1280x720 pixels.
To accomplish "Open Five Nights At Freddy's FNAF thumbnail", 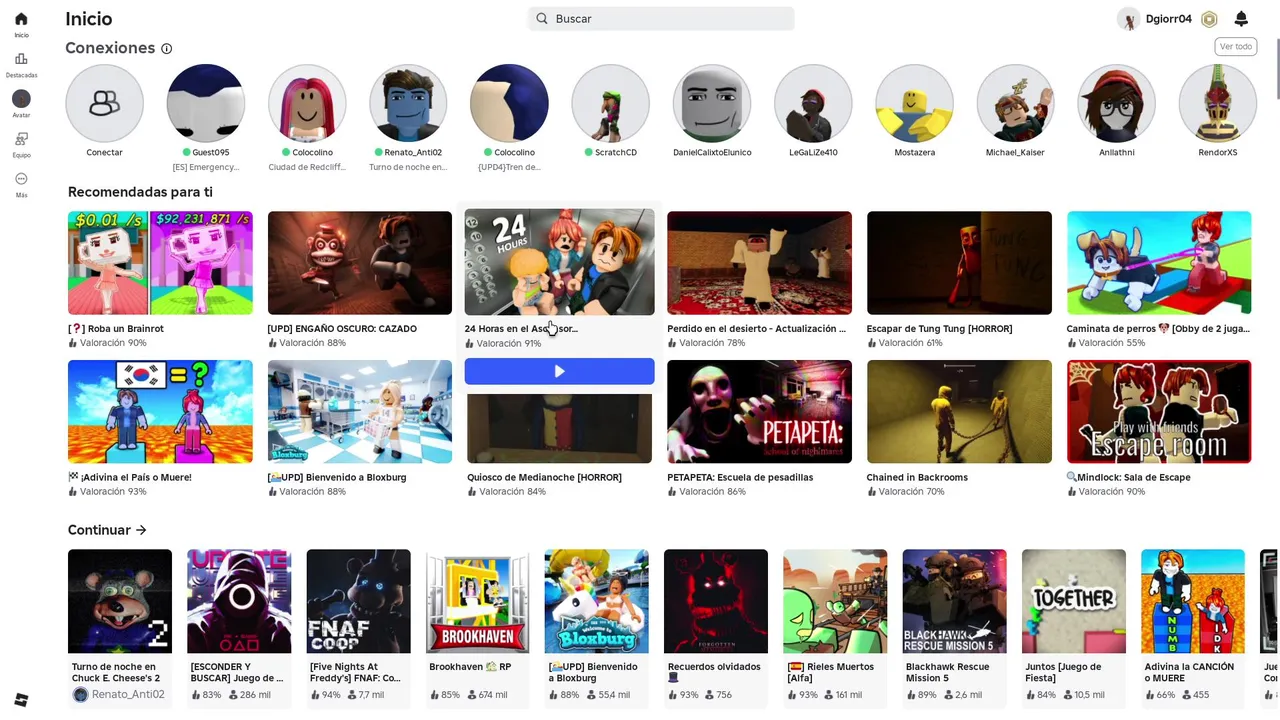I will [358, 601].
